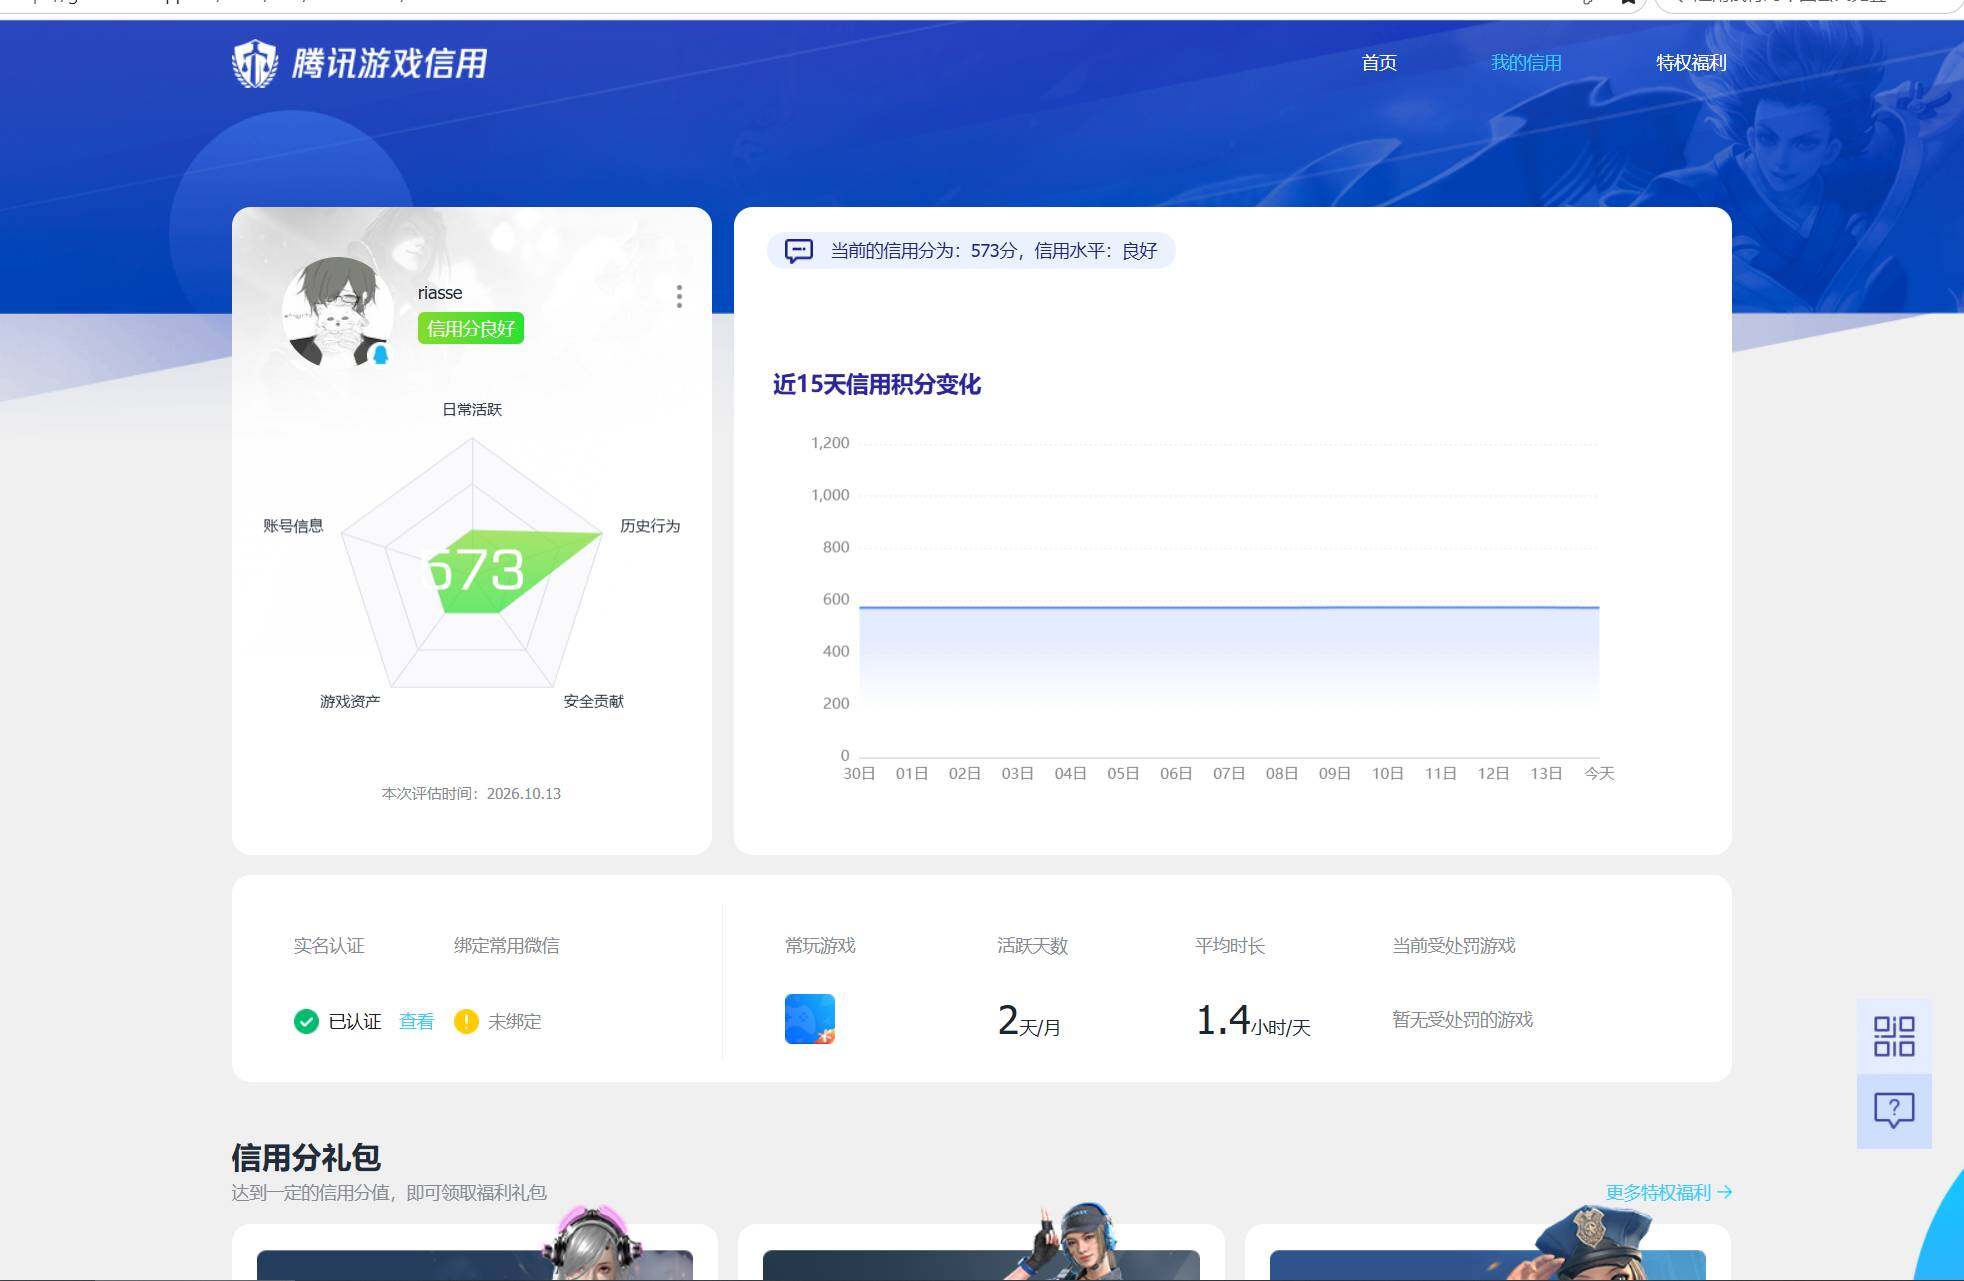Open the help question floating button
Screen dimensions: 1964x1281
point(1894,1111)
